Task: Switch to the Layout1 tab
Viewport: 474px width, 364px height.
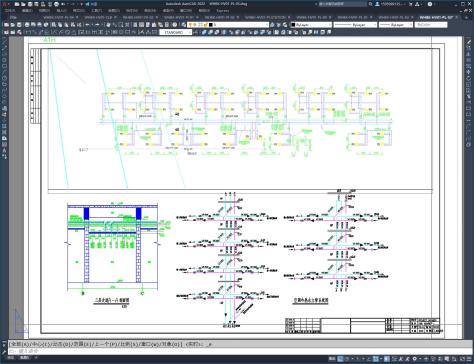Action: (24, 358)
